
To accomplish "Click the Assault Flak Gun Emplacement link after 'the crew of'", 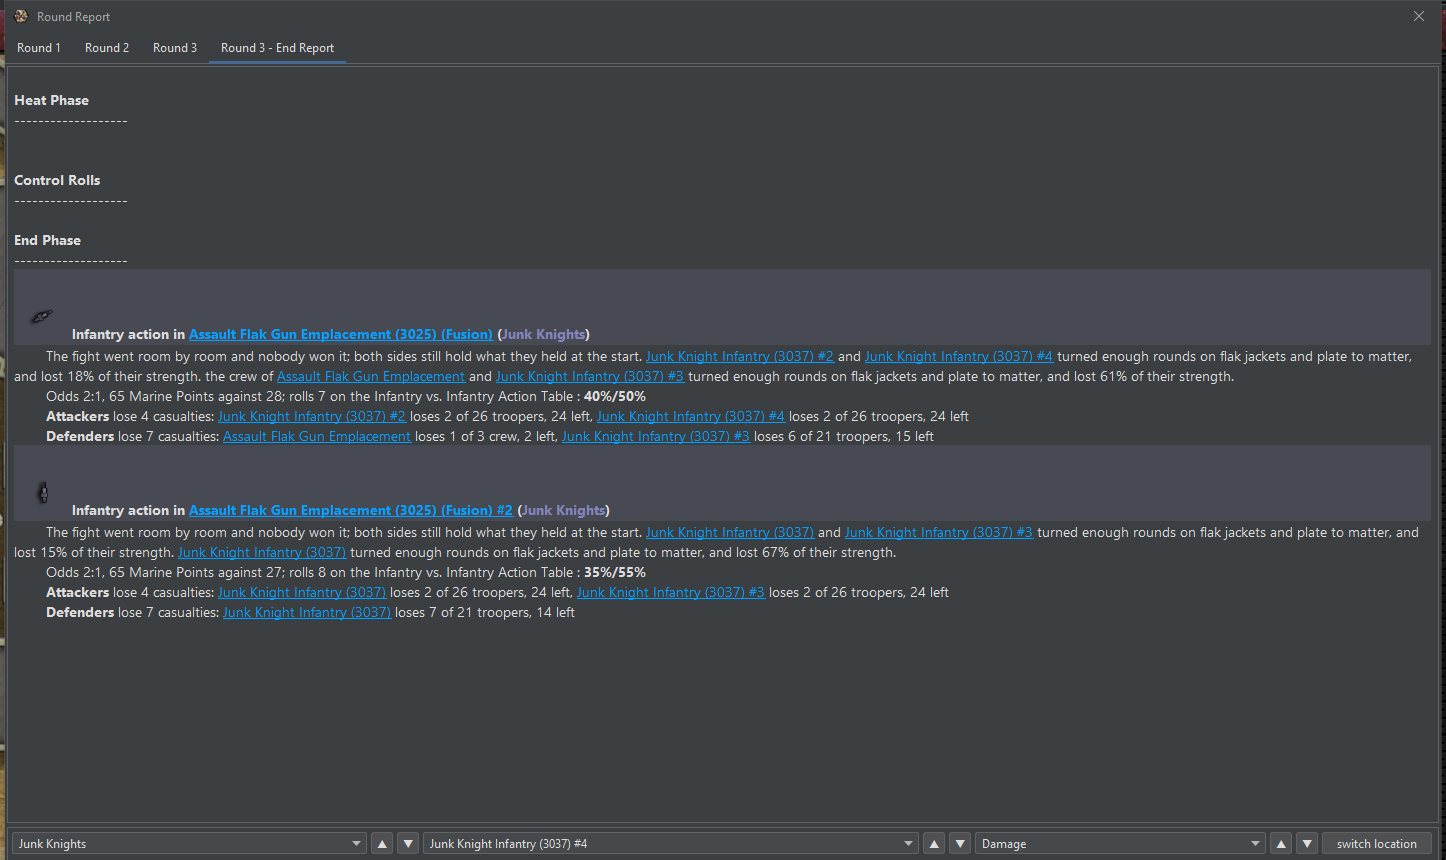I will (x=371, y=377).
